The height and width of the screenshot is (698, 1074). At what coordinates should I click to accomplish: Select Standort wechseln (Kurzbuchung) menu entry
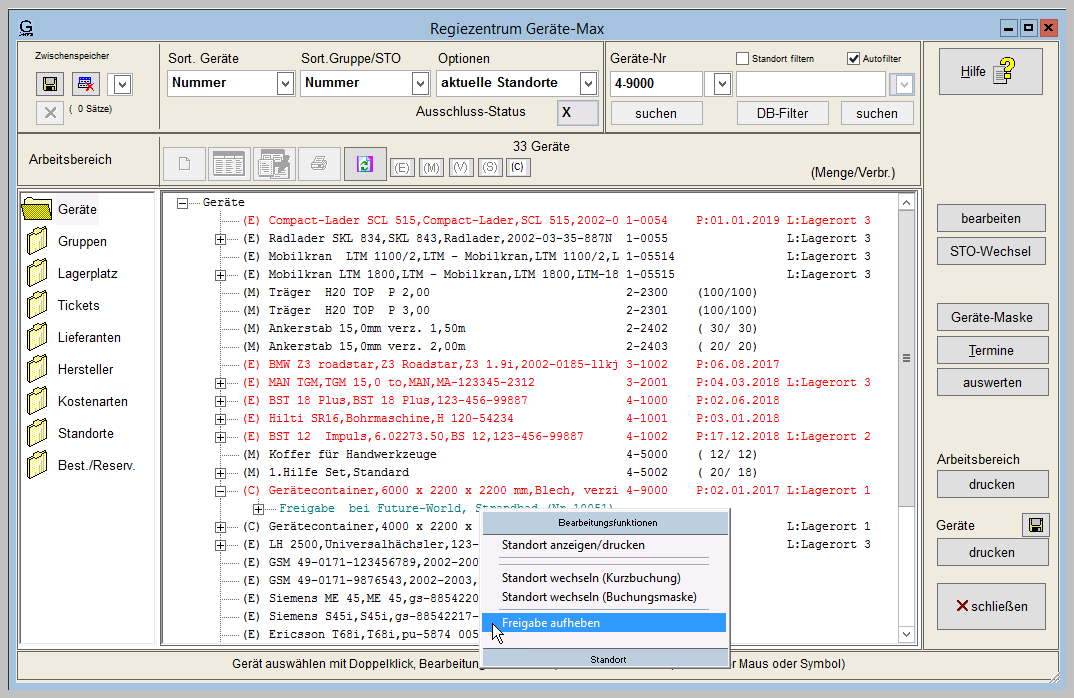pos(591,578)
